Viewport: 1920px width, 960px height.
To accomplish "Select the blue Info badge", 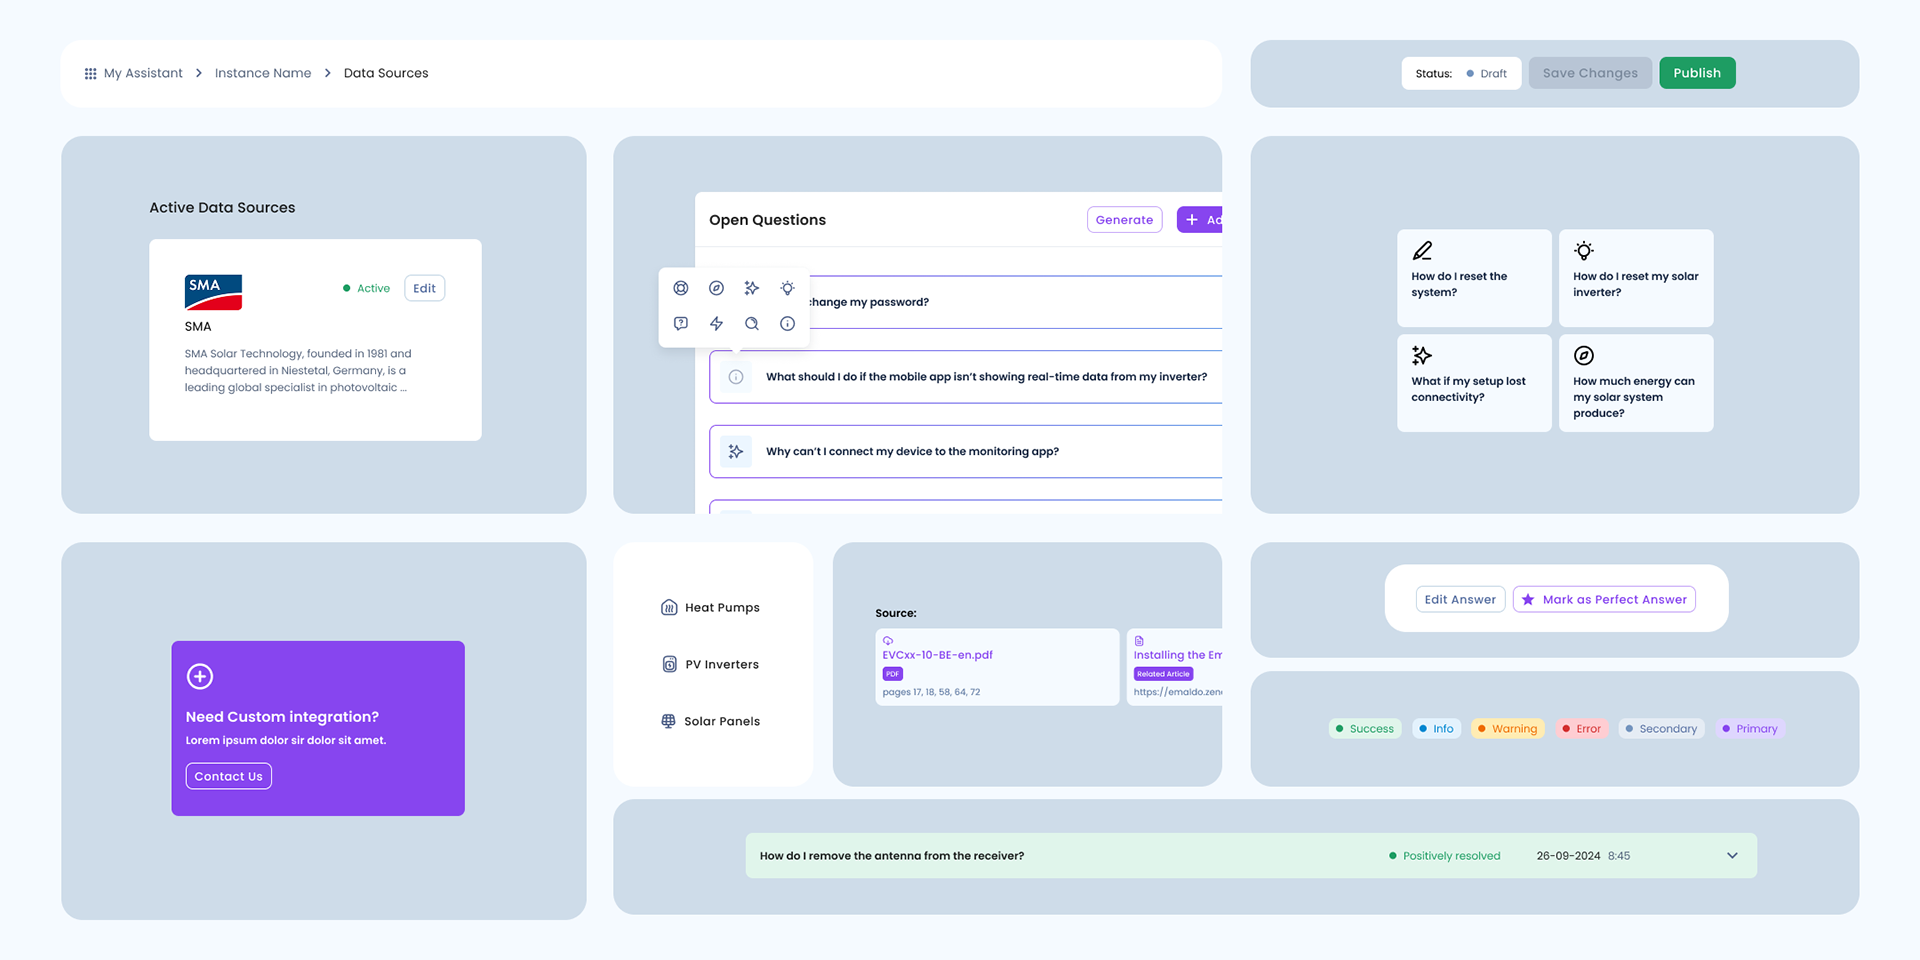I will click(1436, 729).
